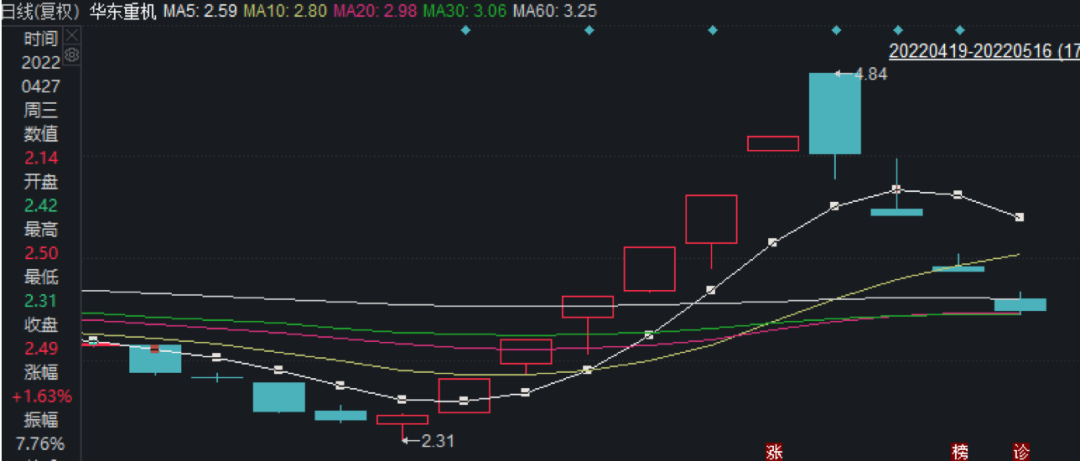The width and height of the screenshot is (1080, 461).
Task: Open the info panel gear settings
Action: click(72, 54)
